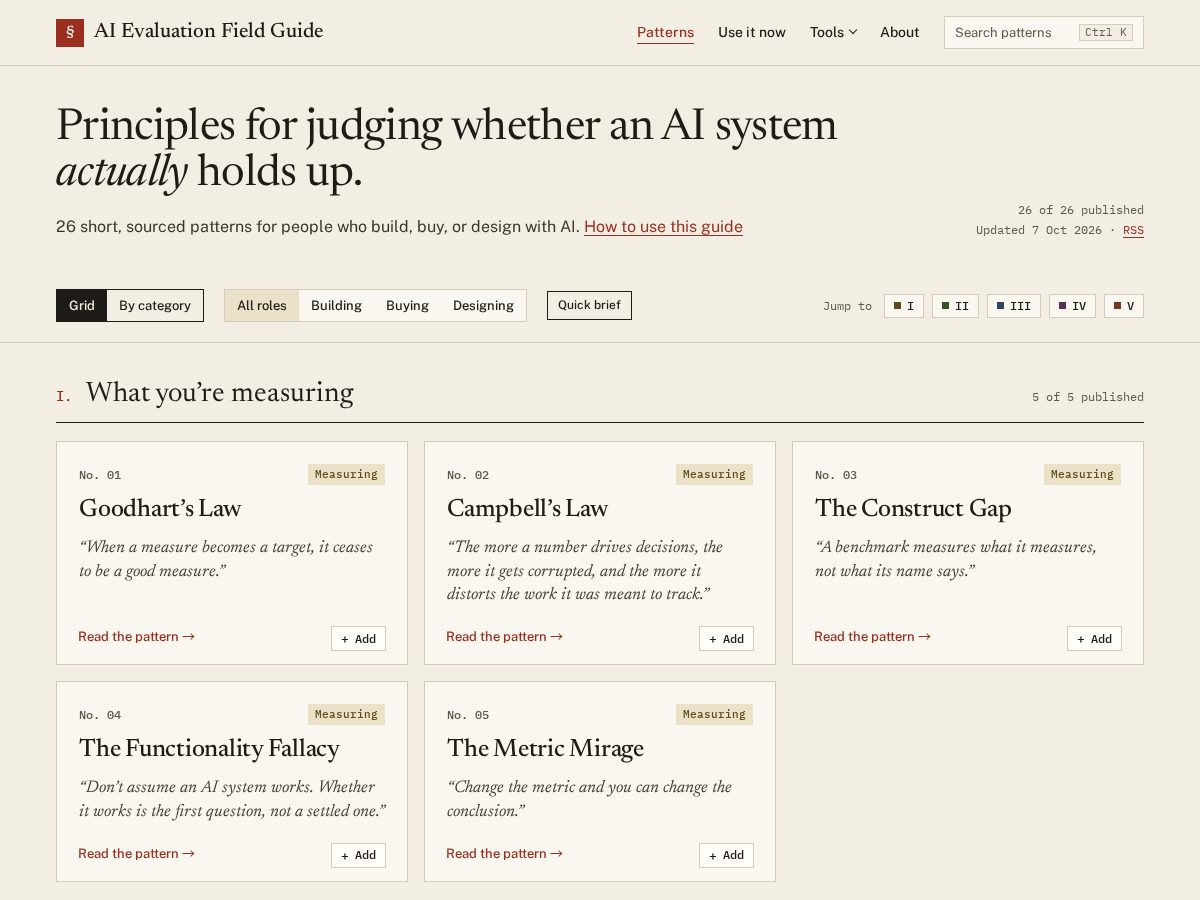Click the 'What you're measuring' section heading
1200x900 pixels.
coord(220,393)
